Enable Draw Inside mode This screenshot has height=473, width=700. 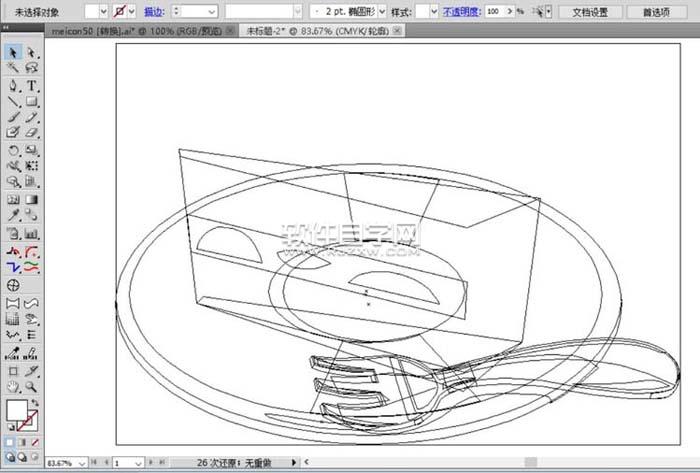(35, 457)
